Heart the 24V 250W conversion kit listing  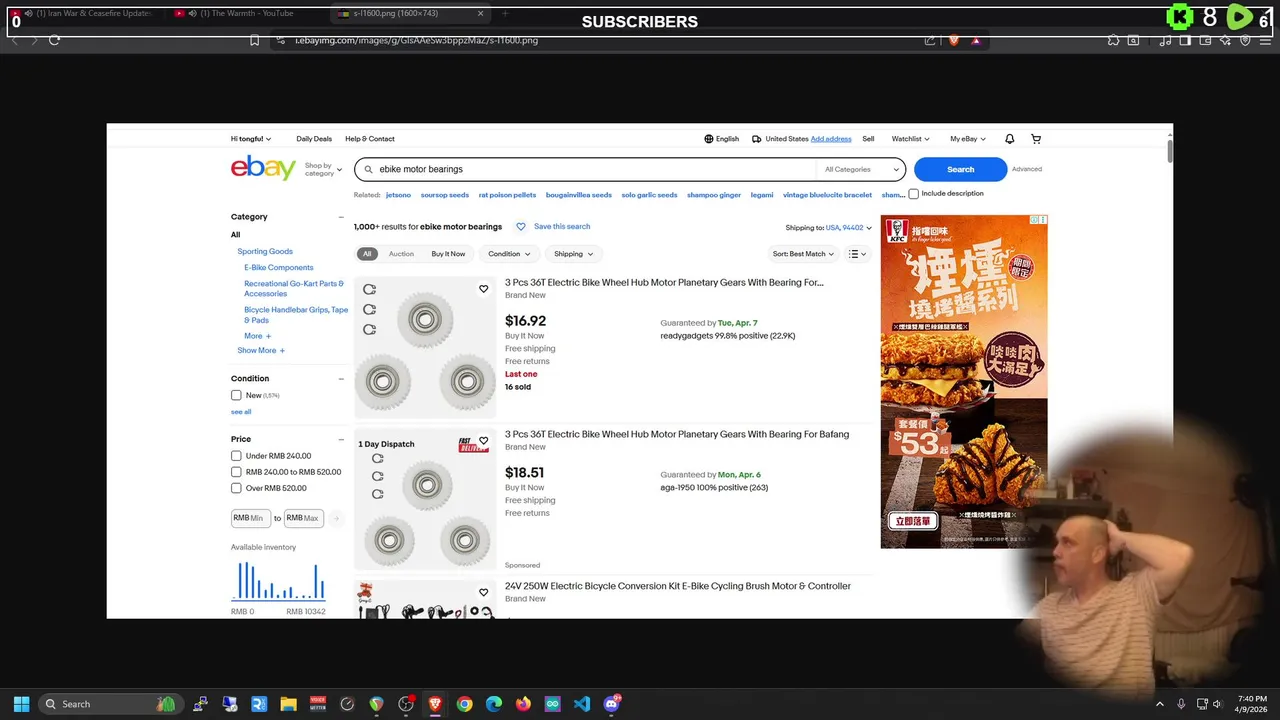(483, 592)
